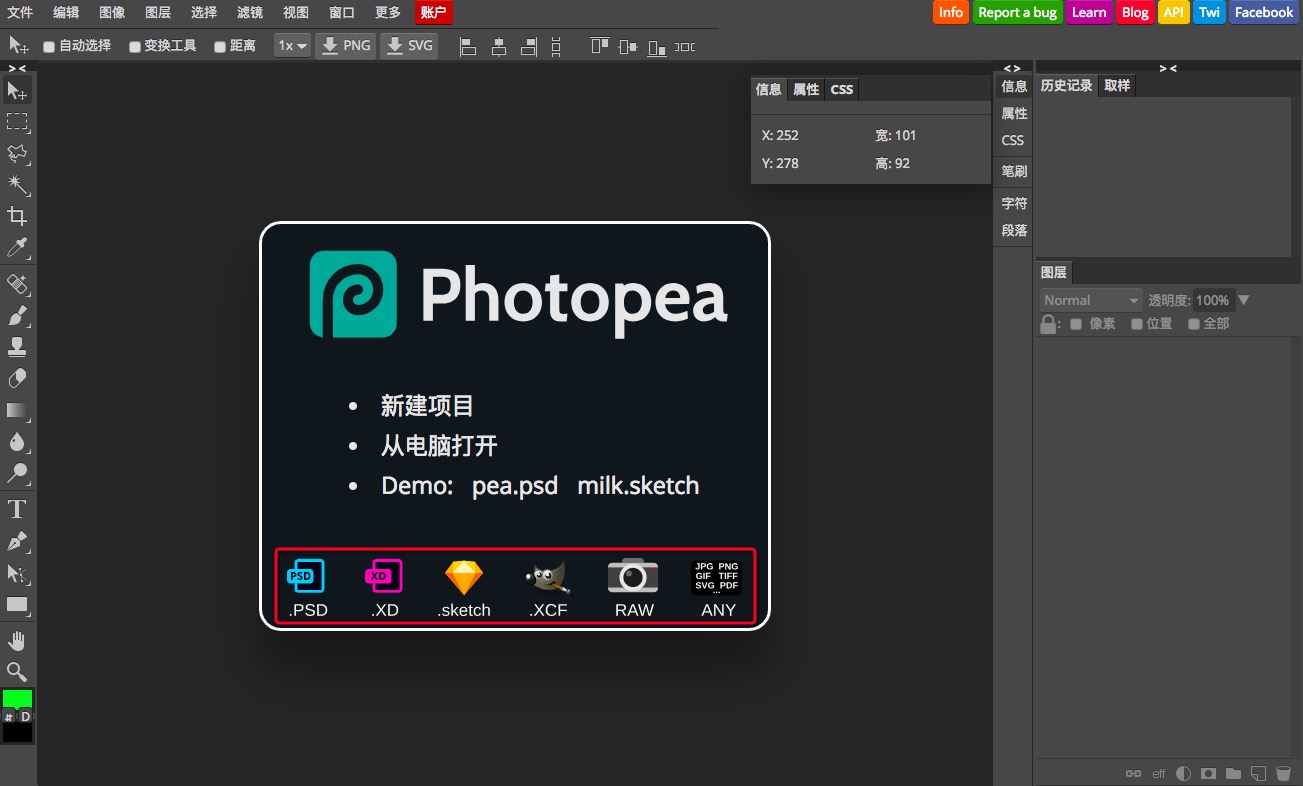
Task: Select the Hand tool
Action: (x=17, y=639)
